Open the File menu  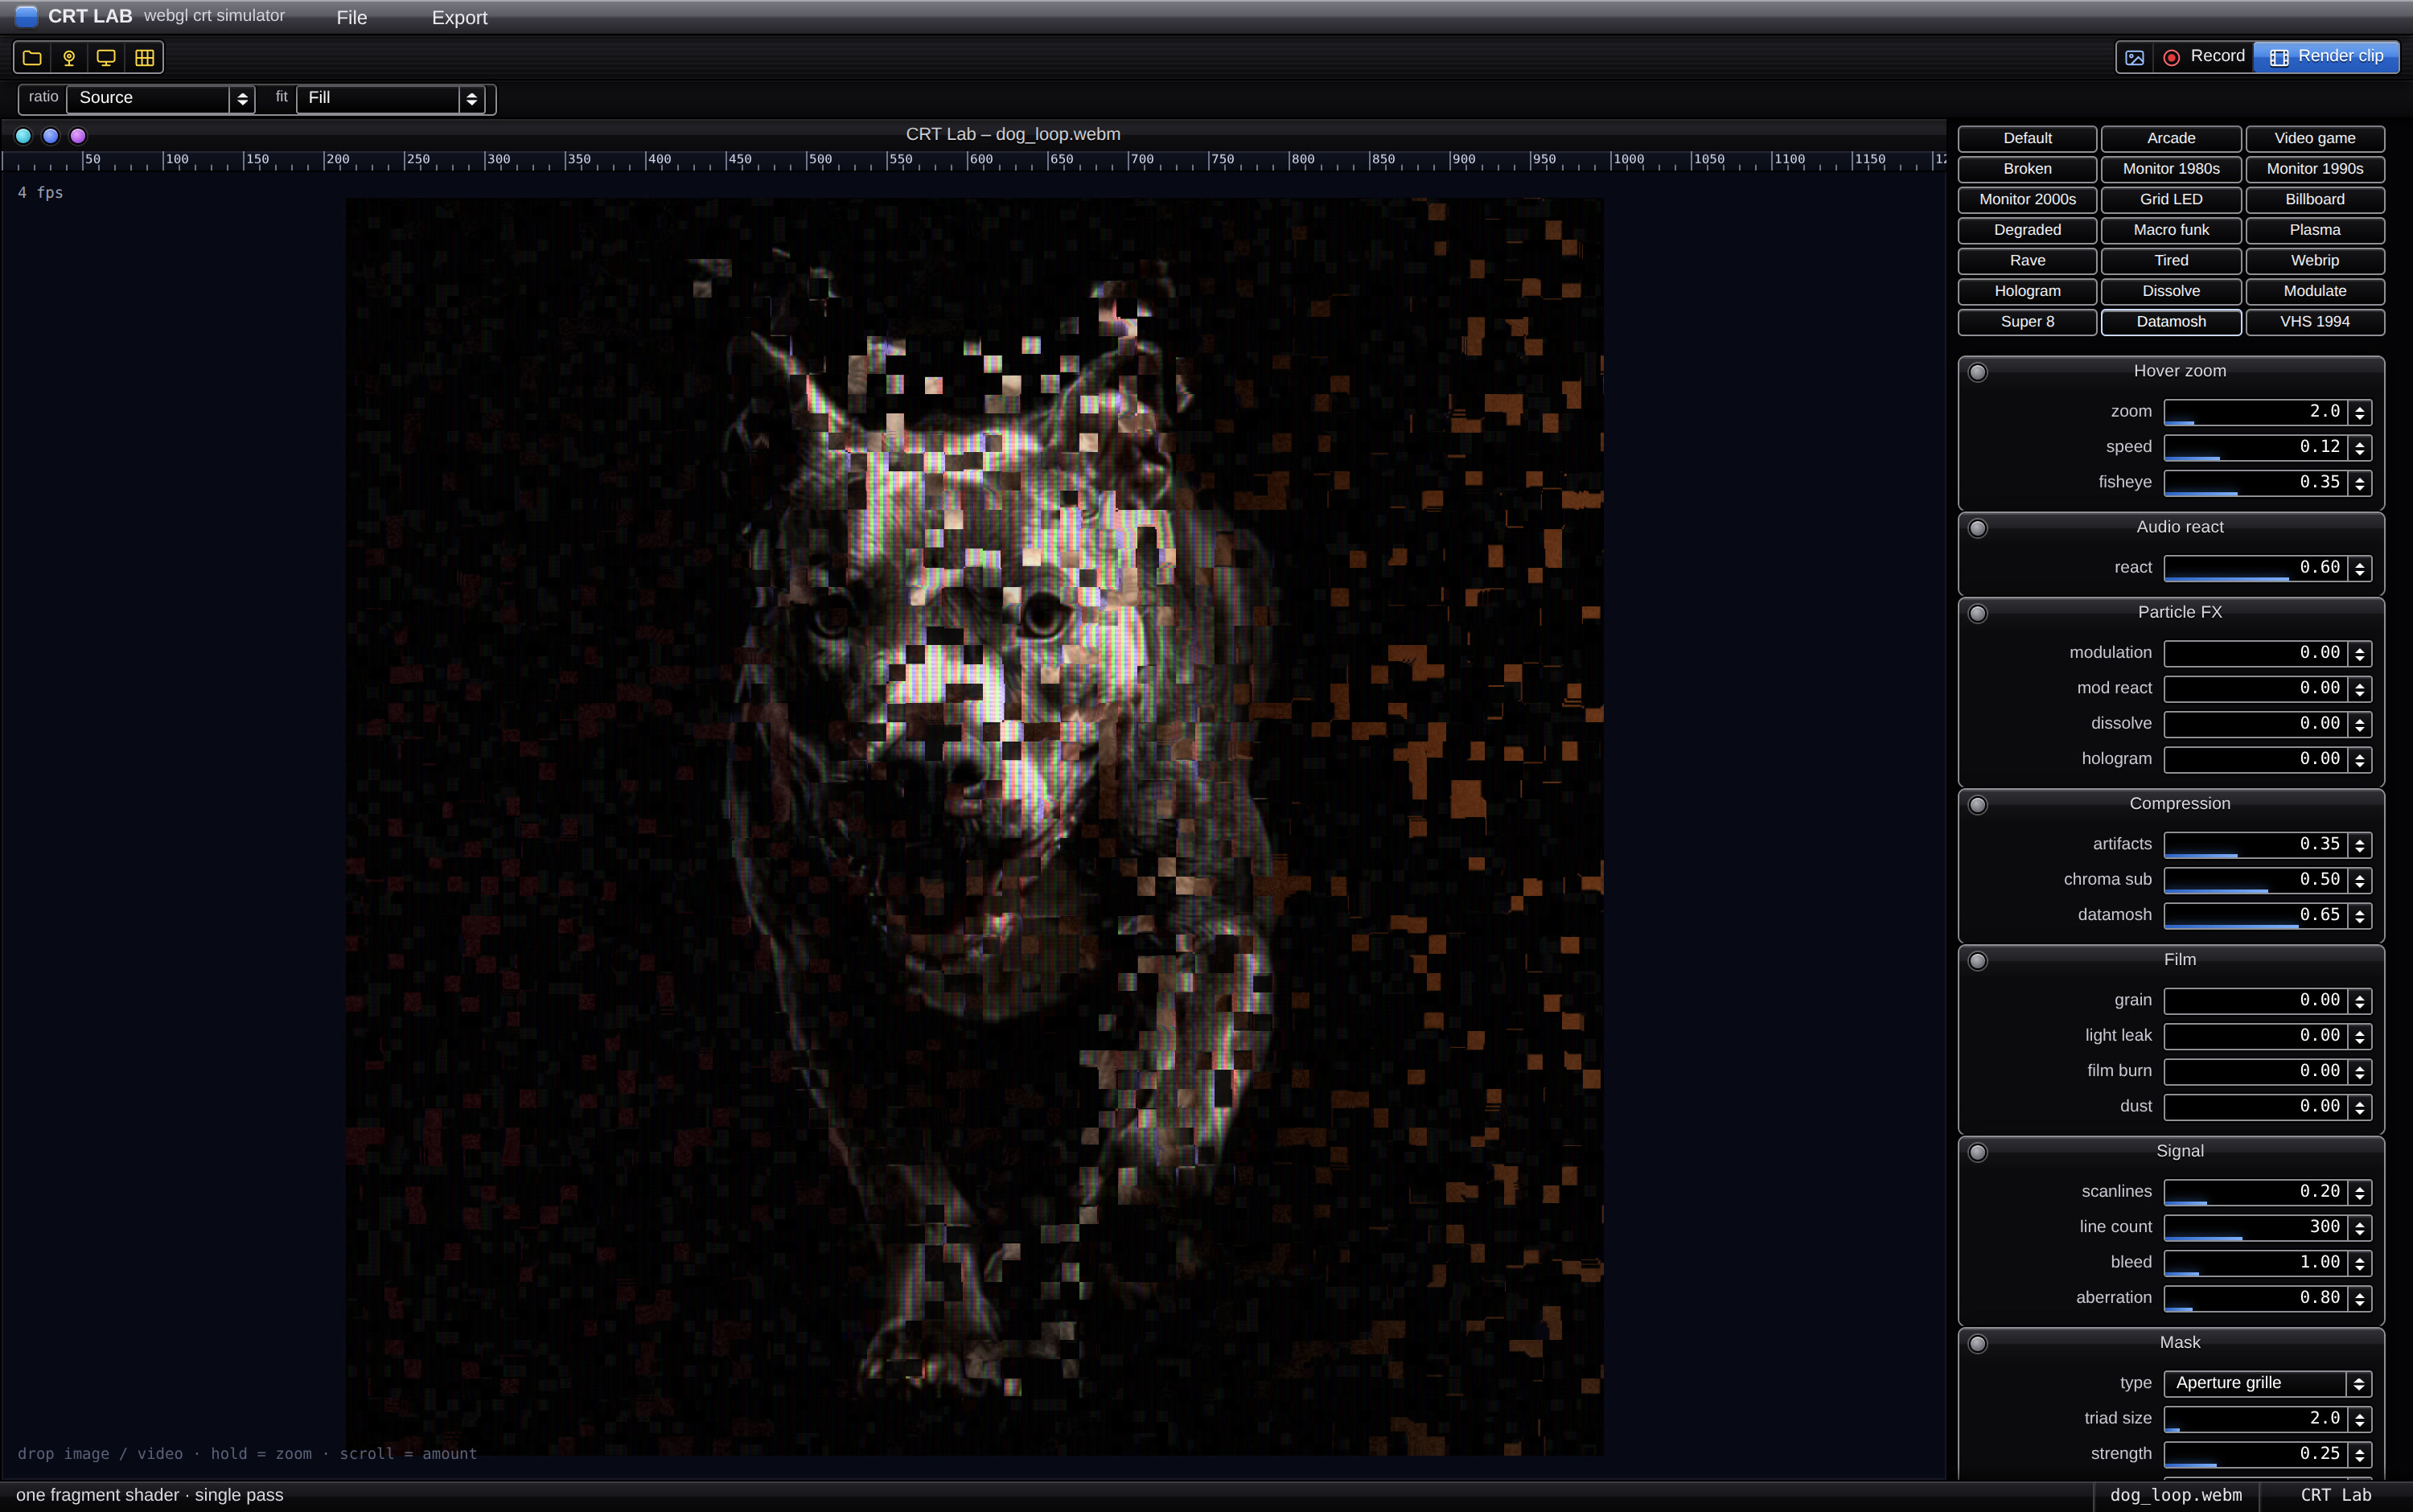[352, 18]
